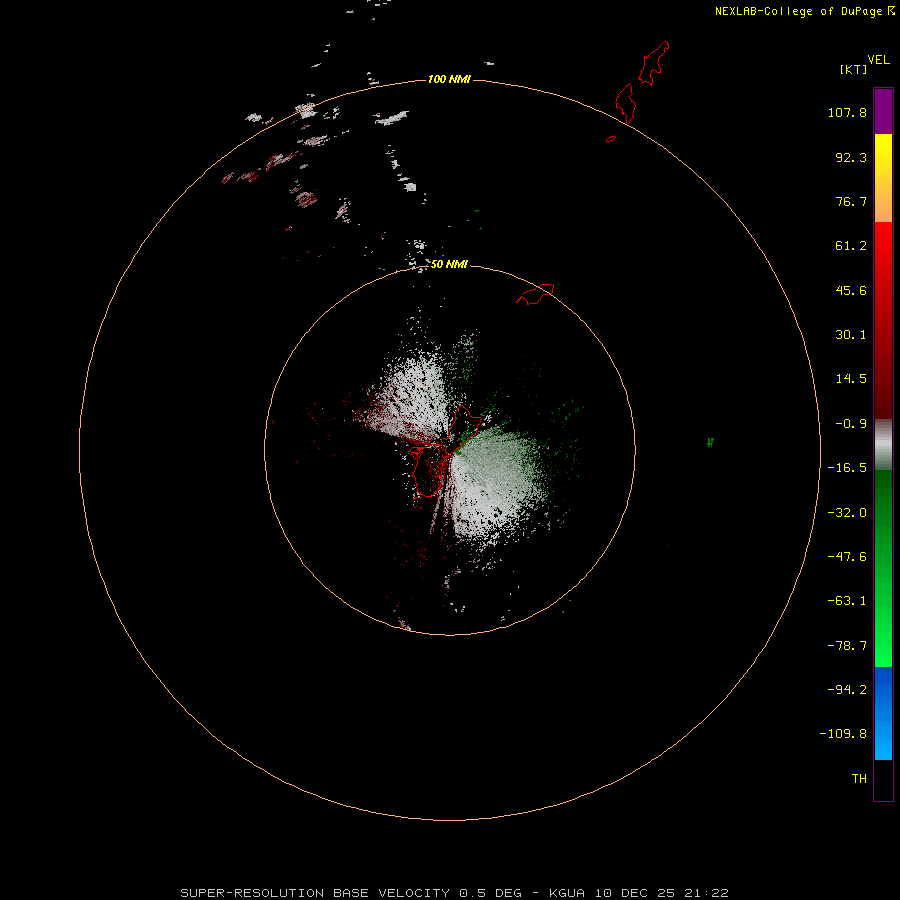The image size is (900, 900).
Task: Click the -63.1 scale value
Action: coord(847,601)
